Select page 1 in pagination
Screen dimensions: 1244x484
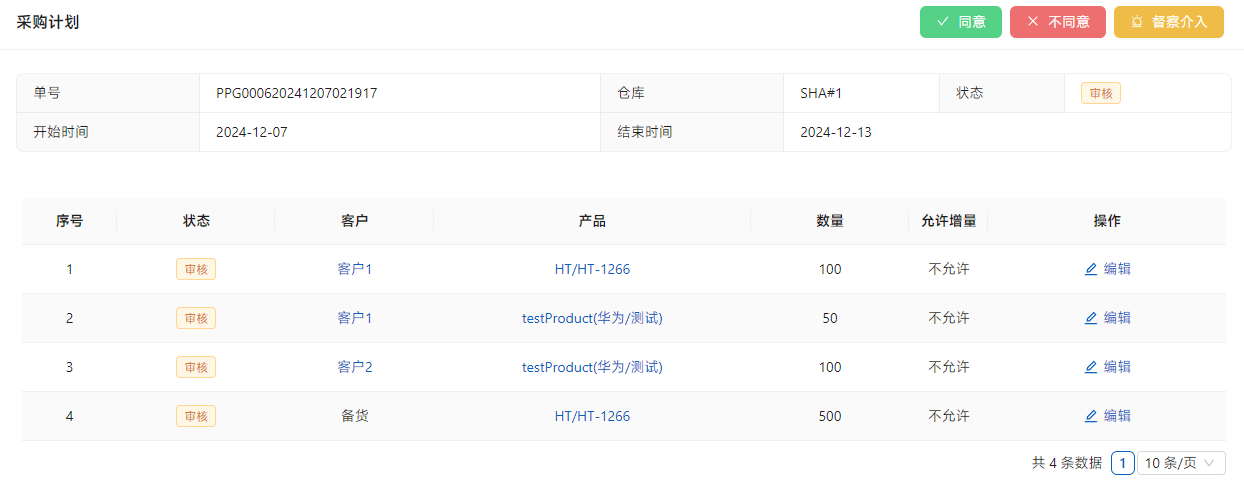(1123, 463)
